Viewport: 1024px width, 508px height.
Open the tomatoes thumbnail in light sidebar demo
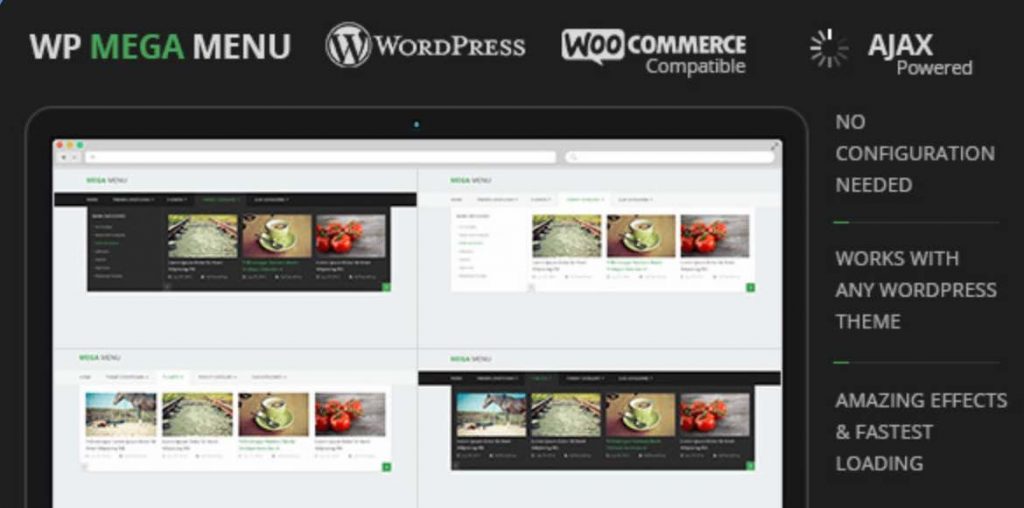click(x=714, y=236)
